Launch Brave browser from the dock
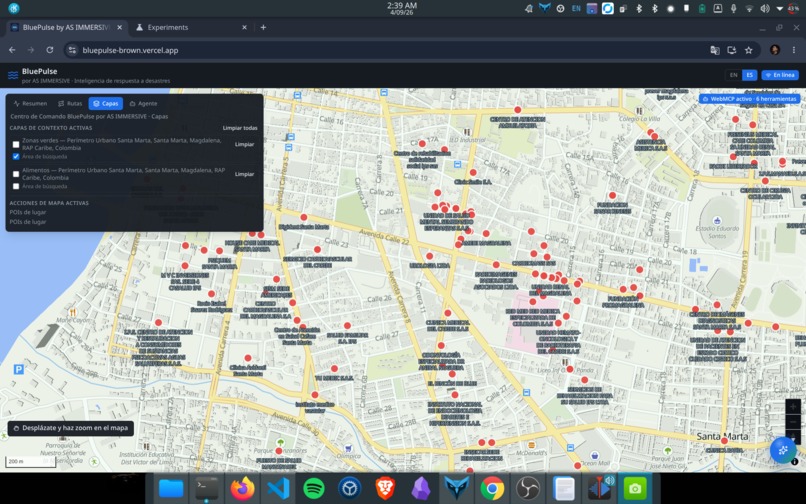 point(385,488)
